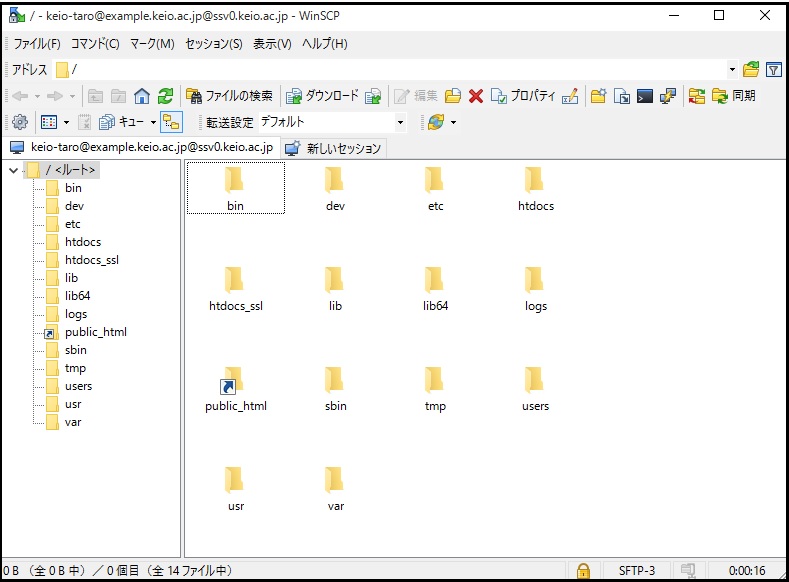Viewport: 789px width, 582px height.
Task: Collapse the / <ルート> tree node
Action: click(13, 170)
